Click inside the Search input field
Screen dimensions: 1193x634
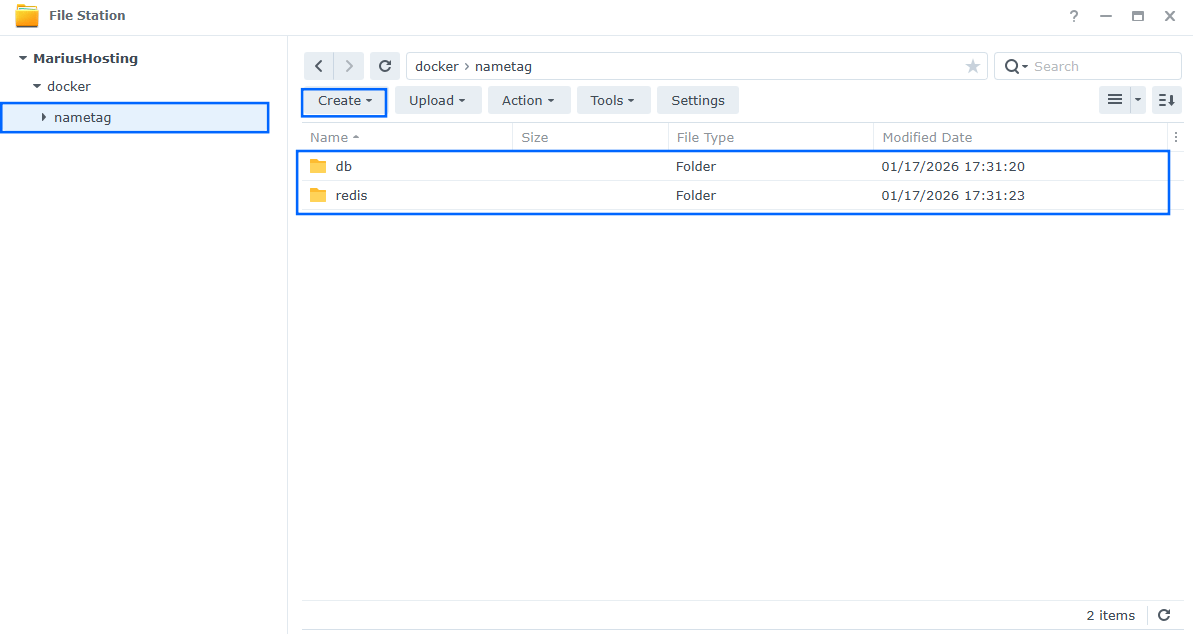(x=1080, y=66)
